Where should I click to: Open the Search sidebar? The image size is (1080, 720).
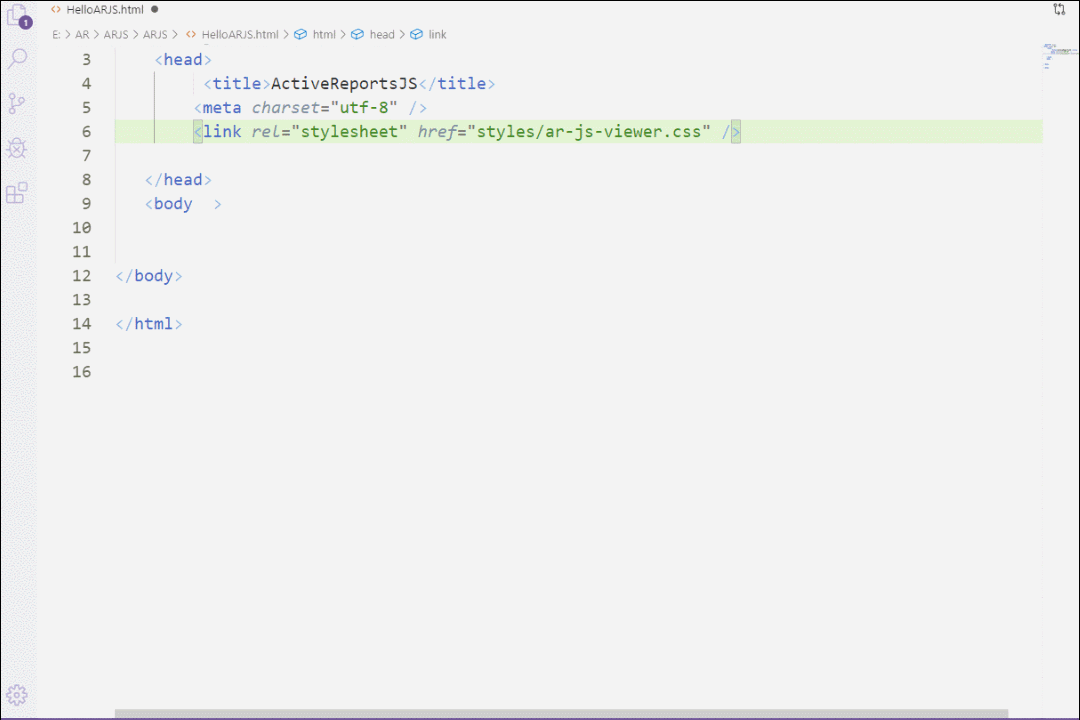17,58
